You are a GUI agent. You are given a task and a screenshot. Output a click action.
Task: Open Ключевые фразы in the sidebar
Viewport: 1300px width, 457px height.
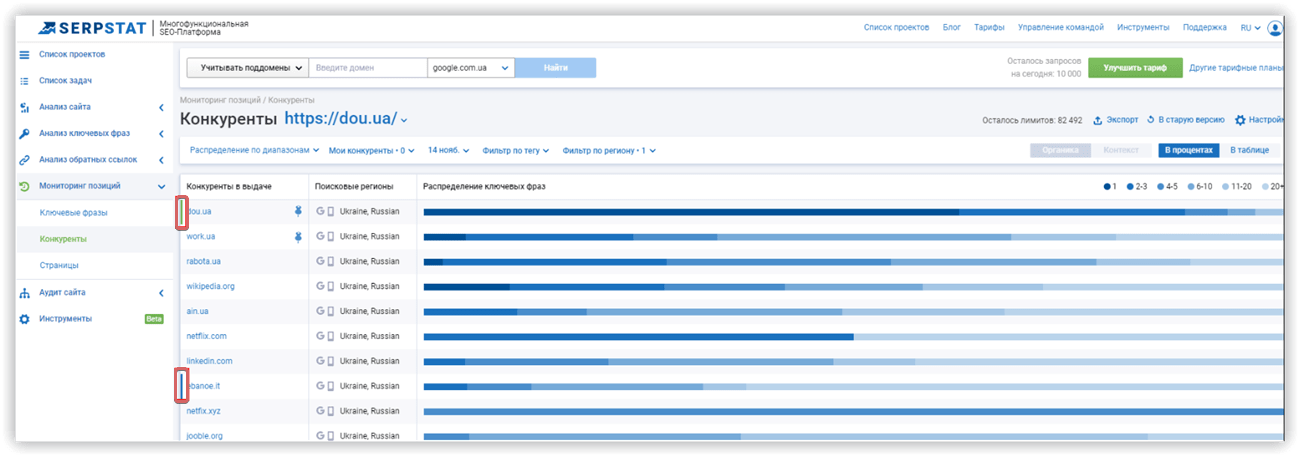click(73, 212)
